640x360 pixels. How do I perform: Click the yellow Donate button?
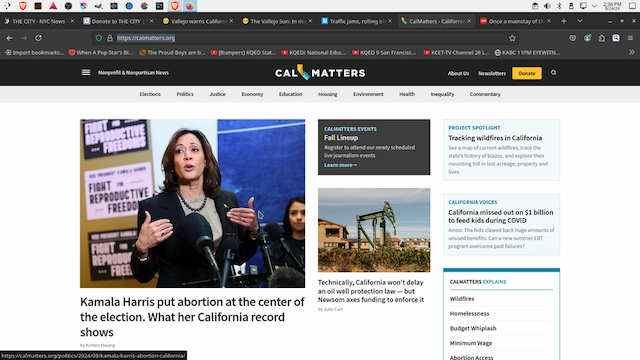click(527, 73)
